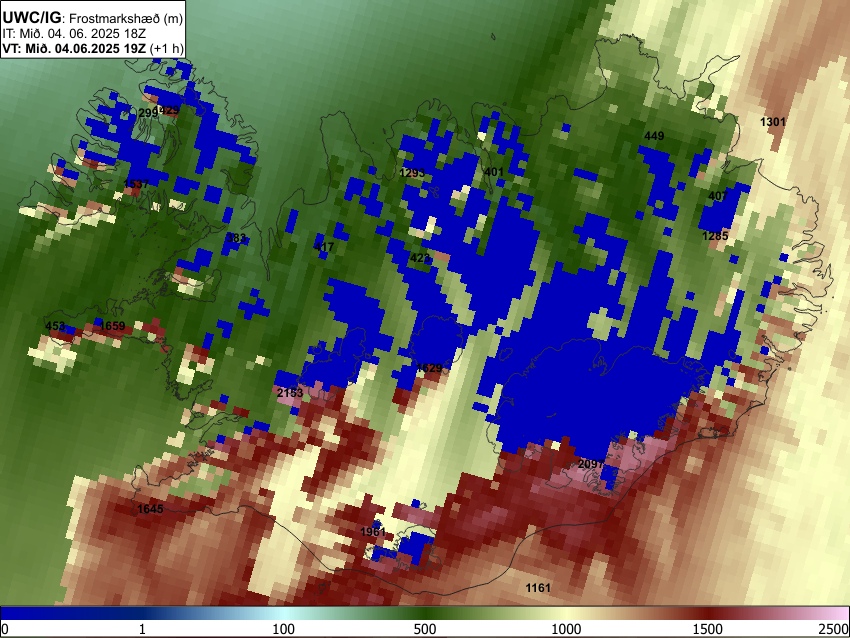The height and width of the screenshot is (638, 850).
Task: Click the offshore map value "1161"
Action: coord(538,587)
